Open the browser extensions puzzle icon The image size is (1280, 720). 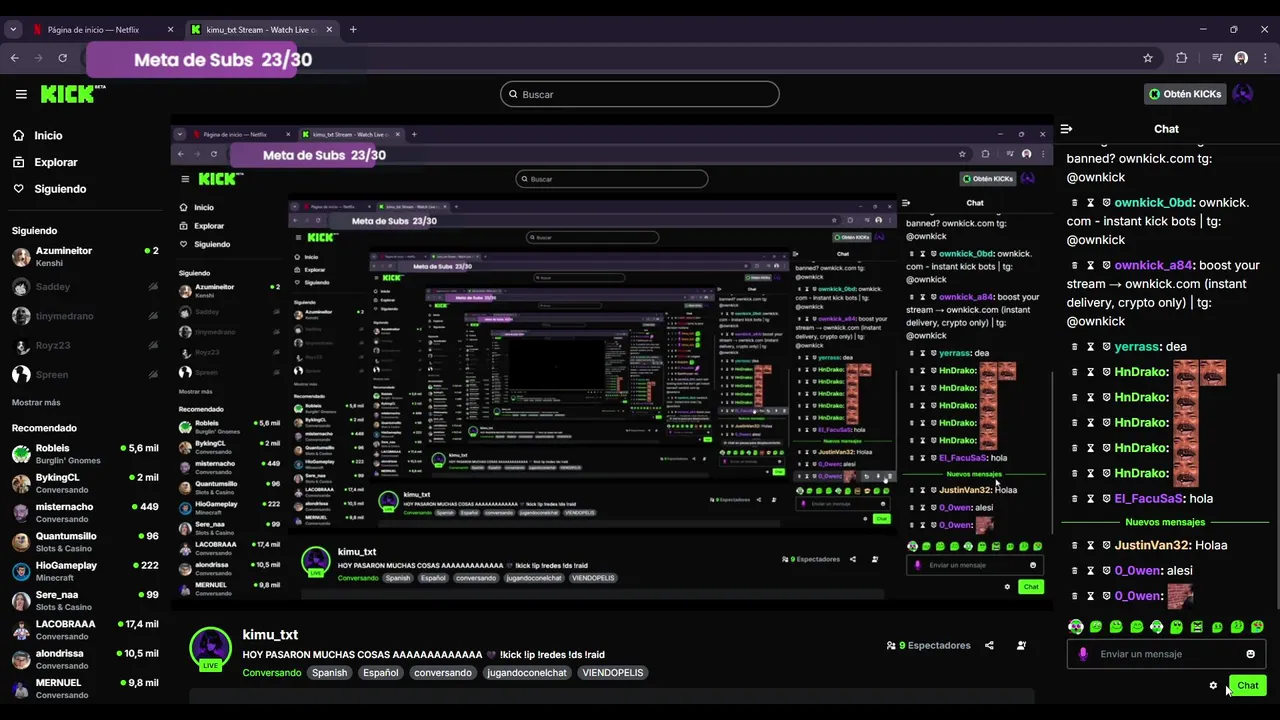pos(1181,58)
